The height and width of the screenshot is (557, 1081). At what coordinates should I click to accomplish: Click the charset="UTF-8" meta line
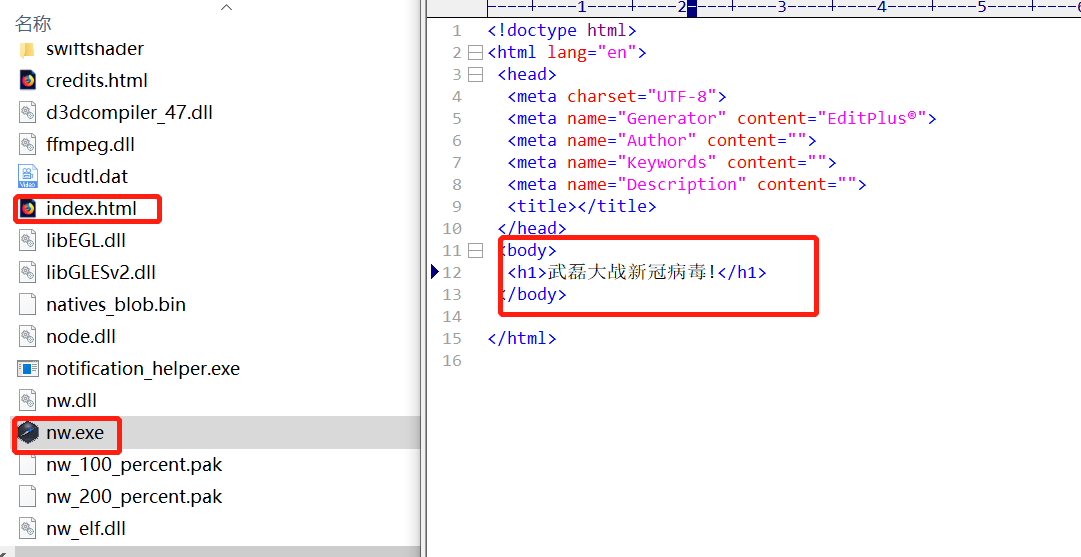point(617,97)
